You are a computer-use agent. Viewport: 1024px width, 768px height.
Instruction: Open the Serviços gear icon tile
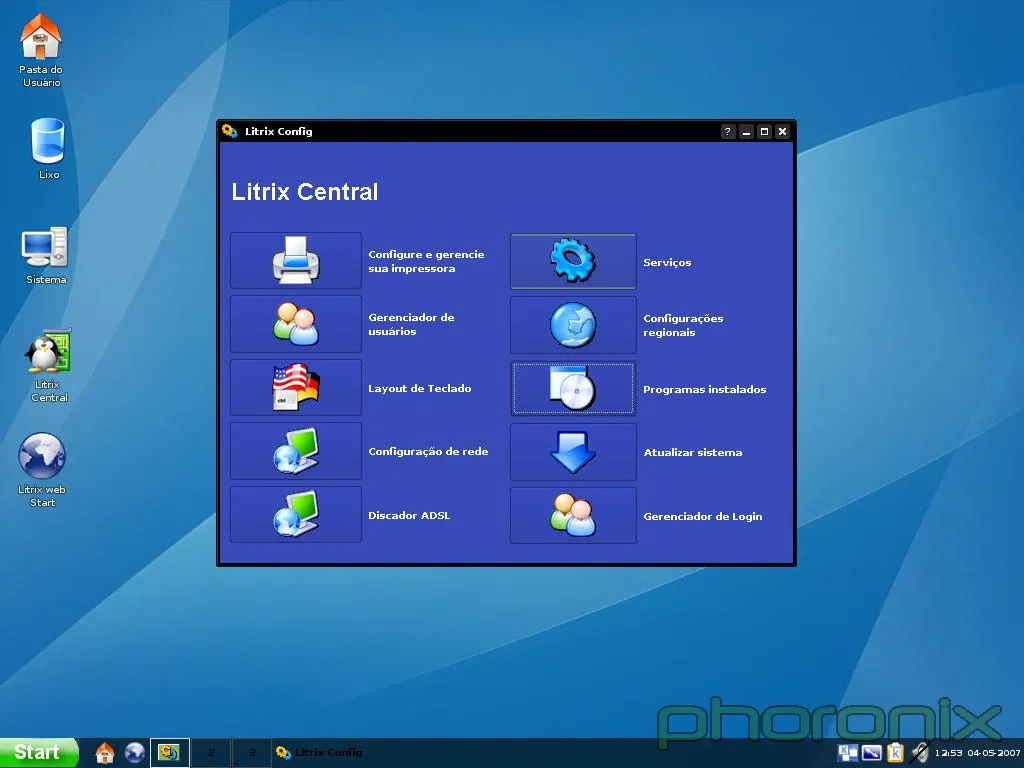573,261
